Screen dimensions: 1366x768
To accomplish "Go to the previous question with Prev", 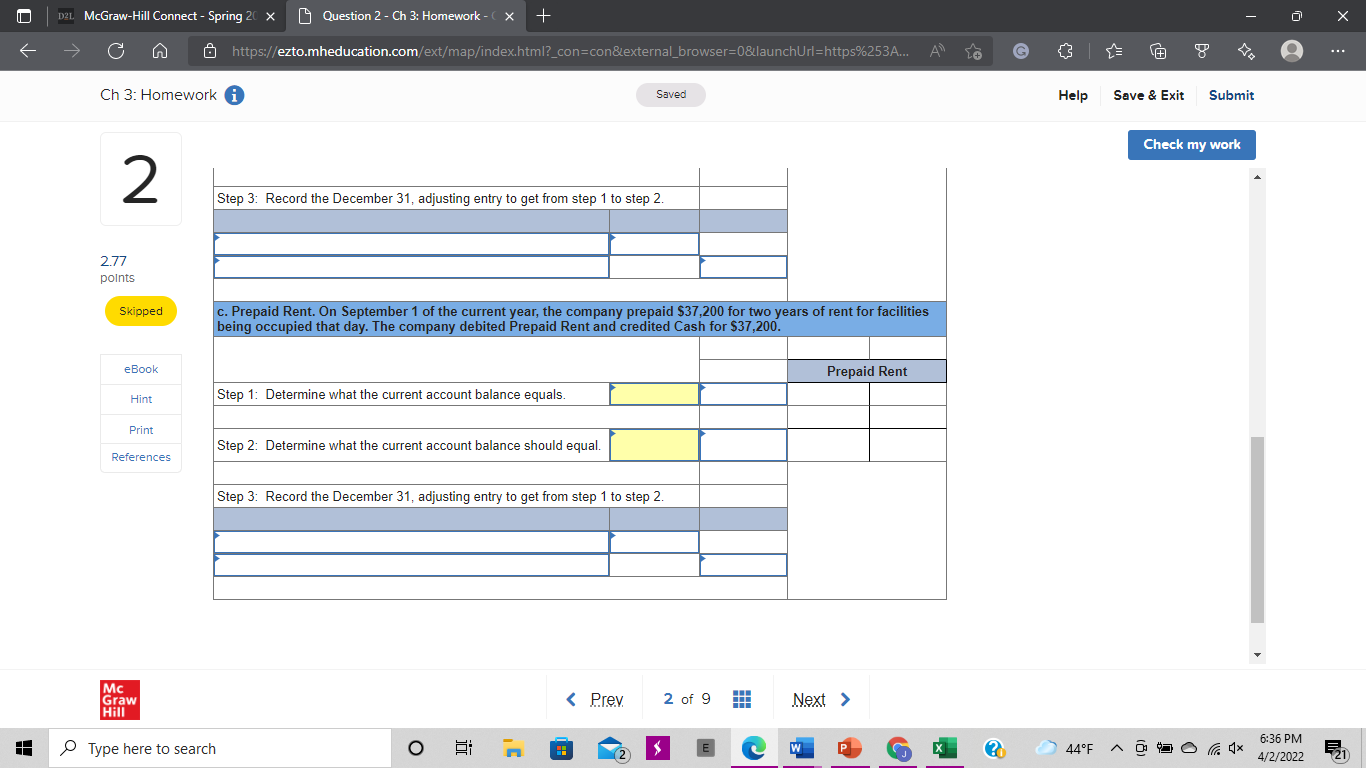I will tap(595, 699).
